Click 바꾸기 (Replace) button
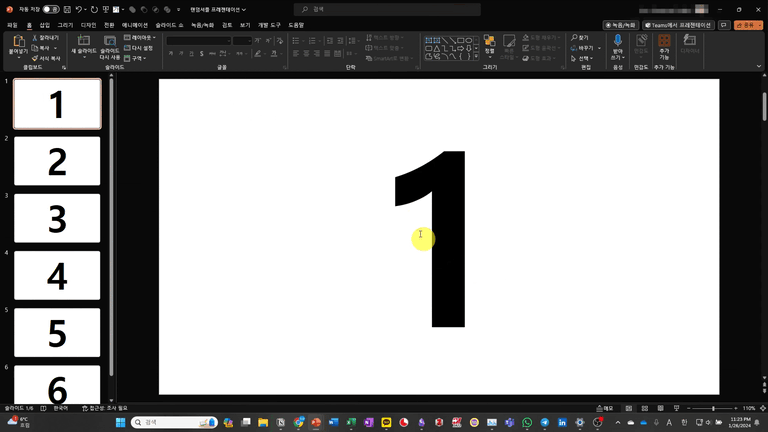Screen dimensions: 768x432 point(582,48)
